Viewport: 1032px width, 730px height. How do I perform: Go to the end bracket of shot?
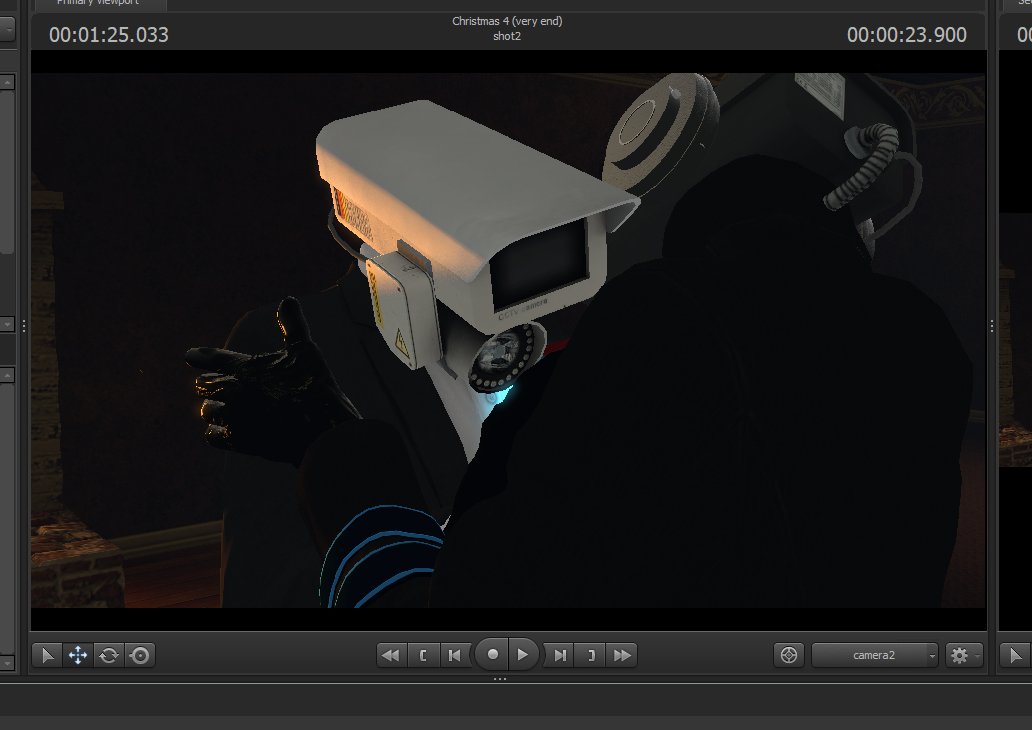coord(591,655)
